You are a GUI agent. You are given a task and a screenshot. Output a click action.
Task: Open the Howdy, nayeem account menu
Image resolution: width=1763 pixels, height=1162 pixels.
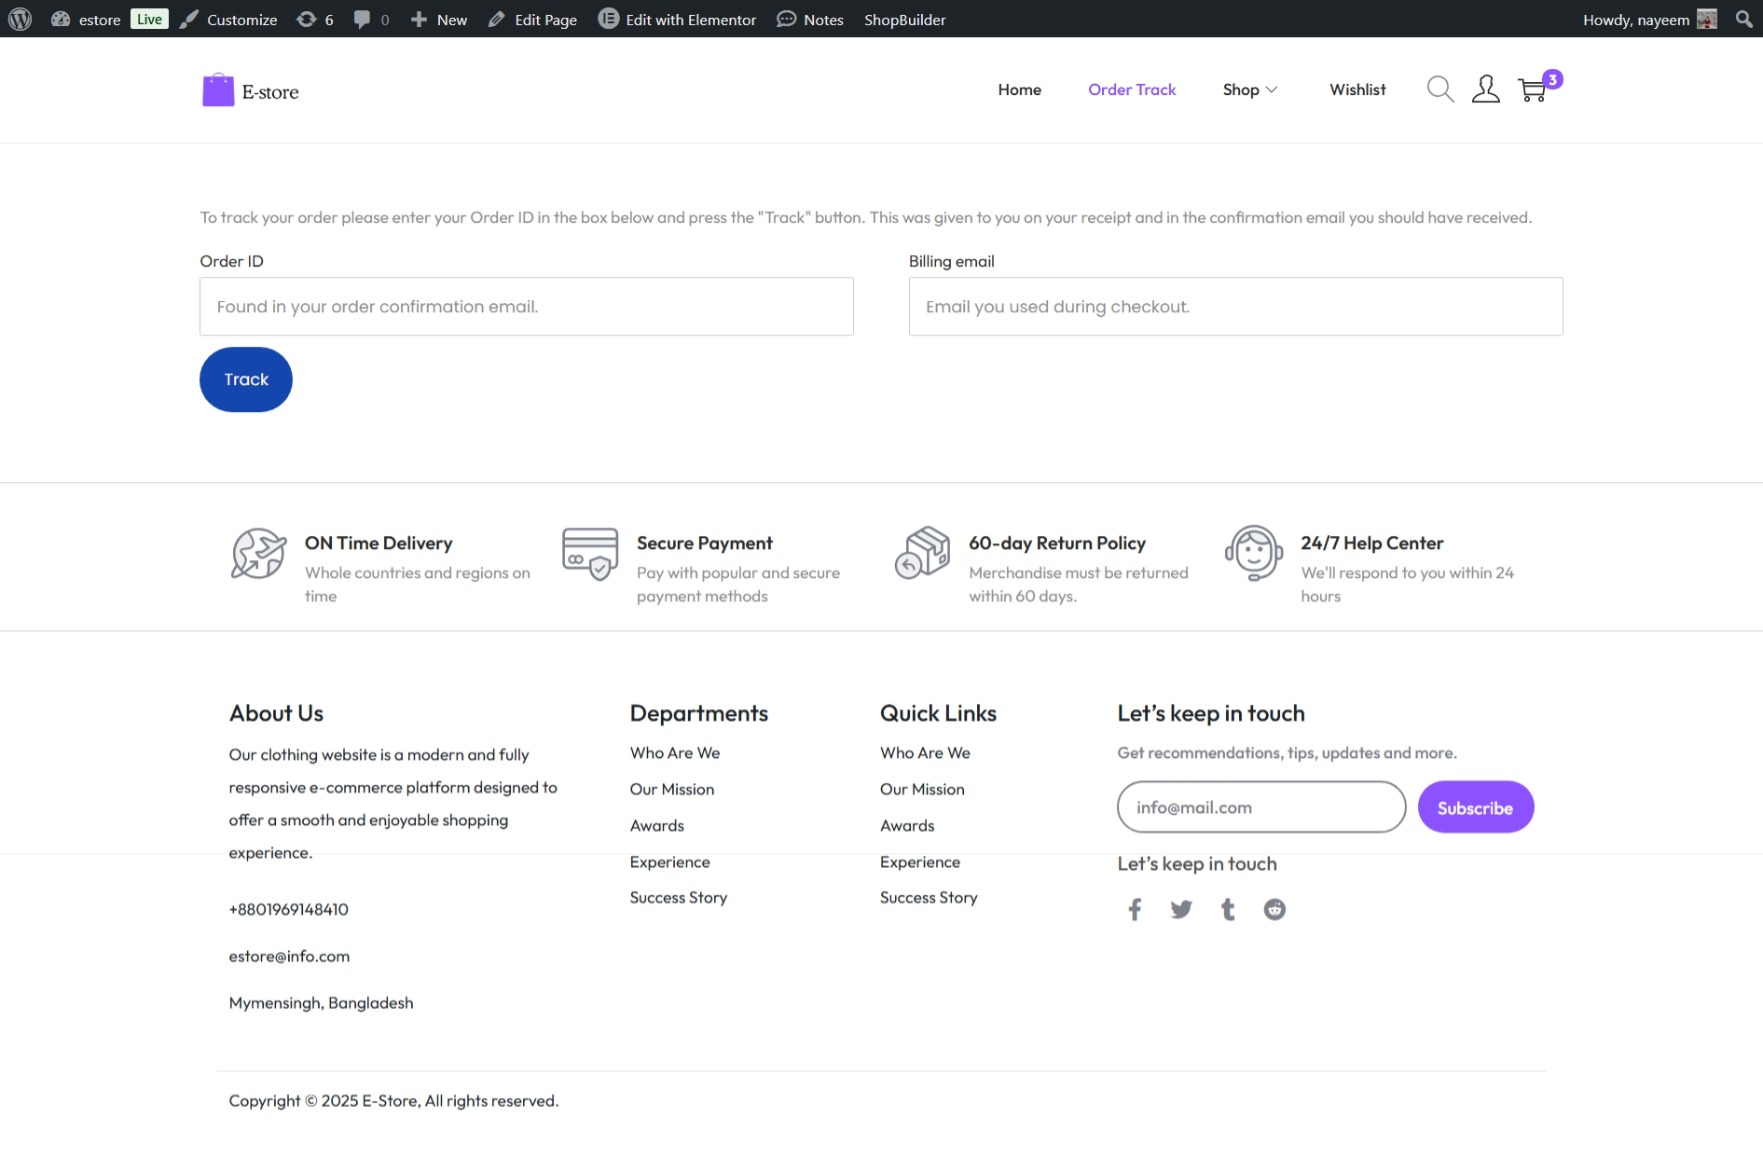1648,19
